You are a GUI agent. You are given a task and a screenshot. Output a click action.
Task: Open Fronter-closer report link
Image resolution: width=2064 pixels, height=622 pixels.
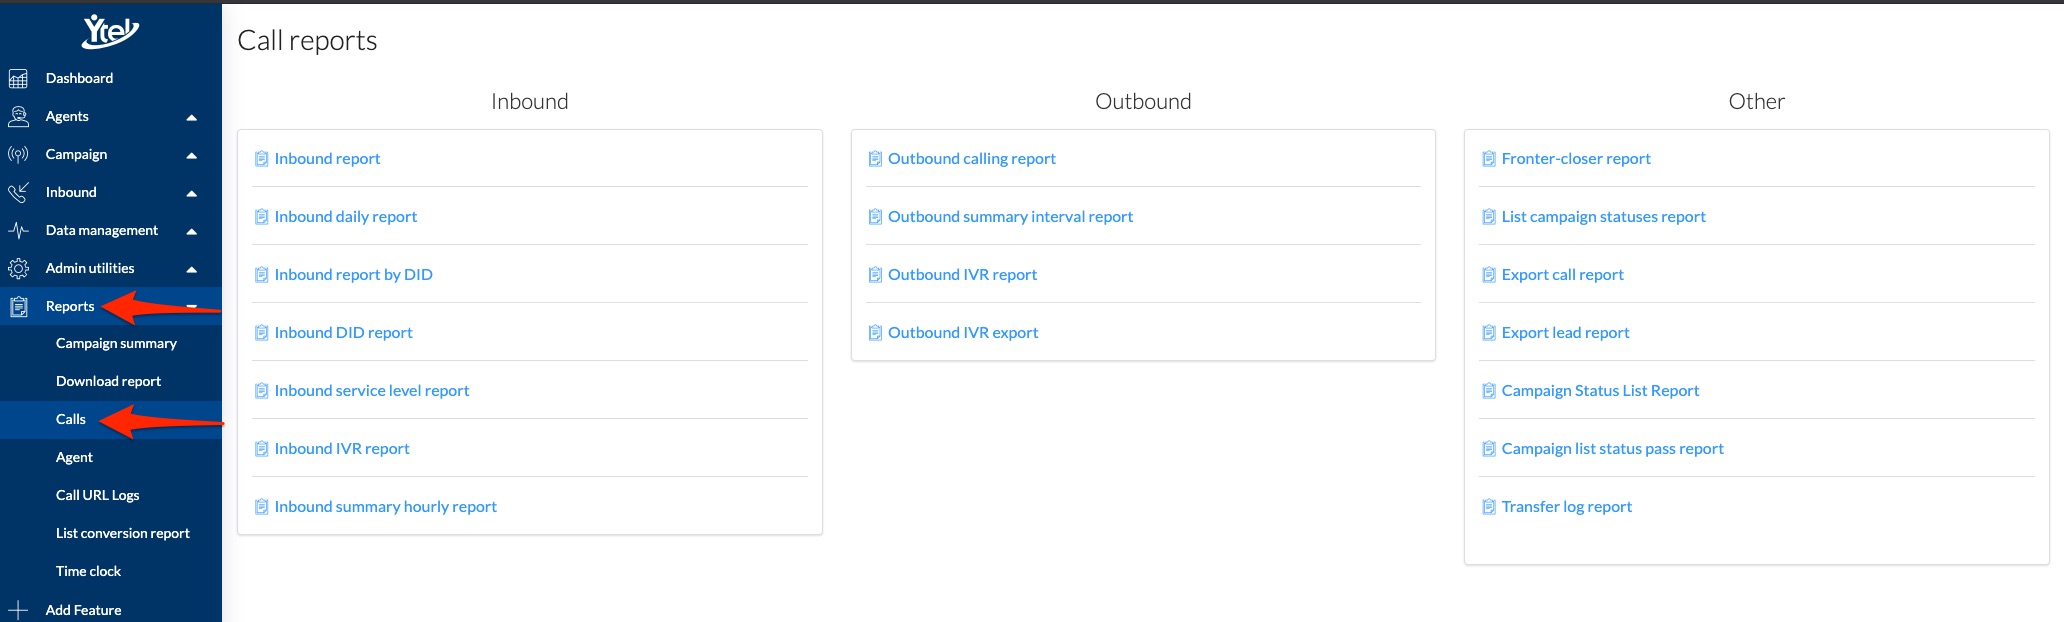click(1576, 158)
